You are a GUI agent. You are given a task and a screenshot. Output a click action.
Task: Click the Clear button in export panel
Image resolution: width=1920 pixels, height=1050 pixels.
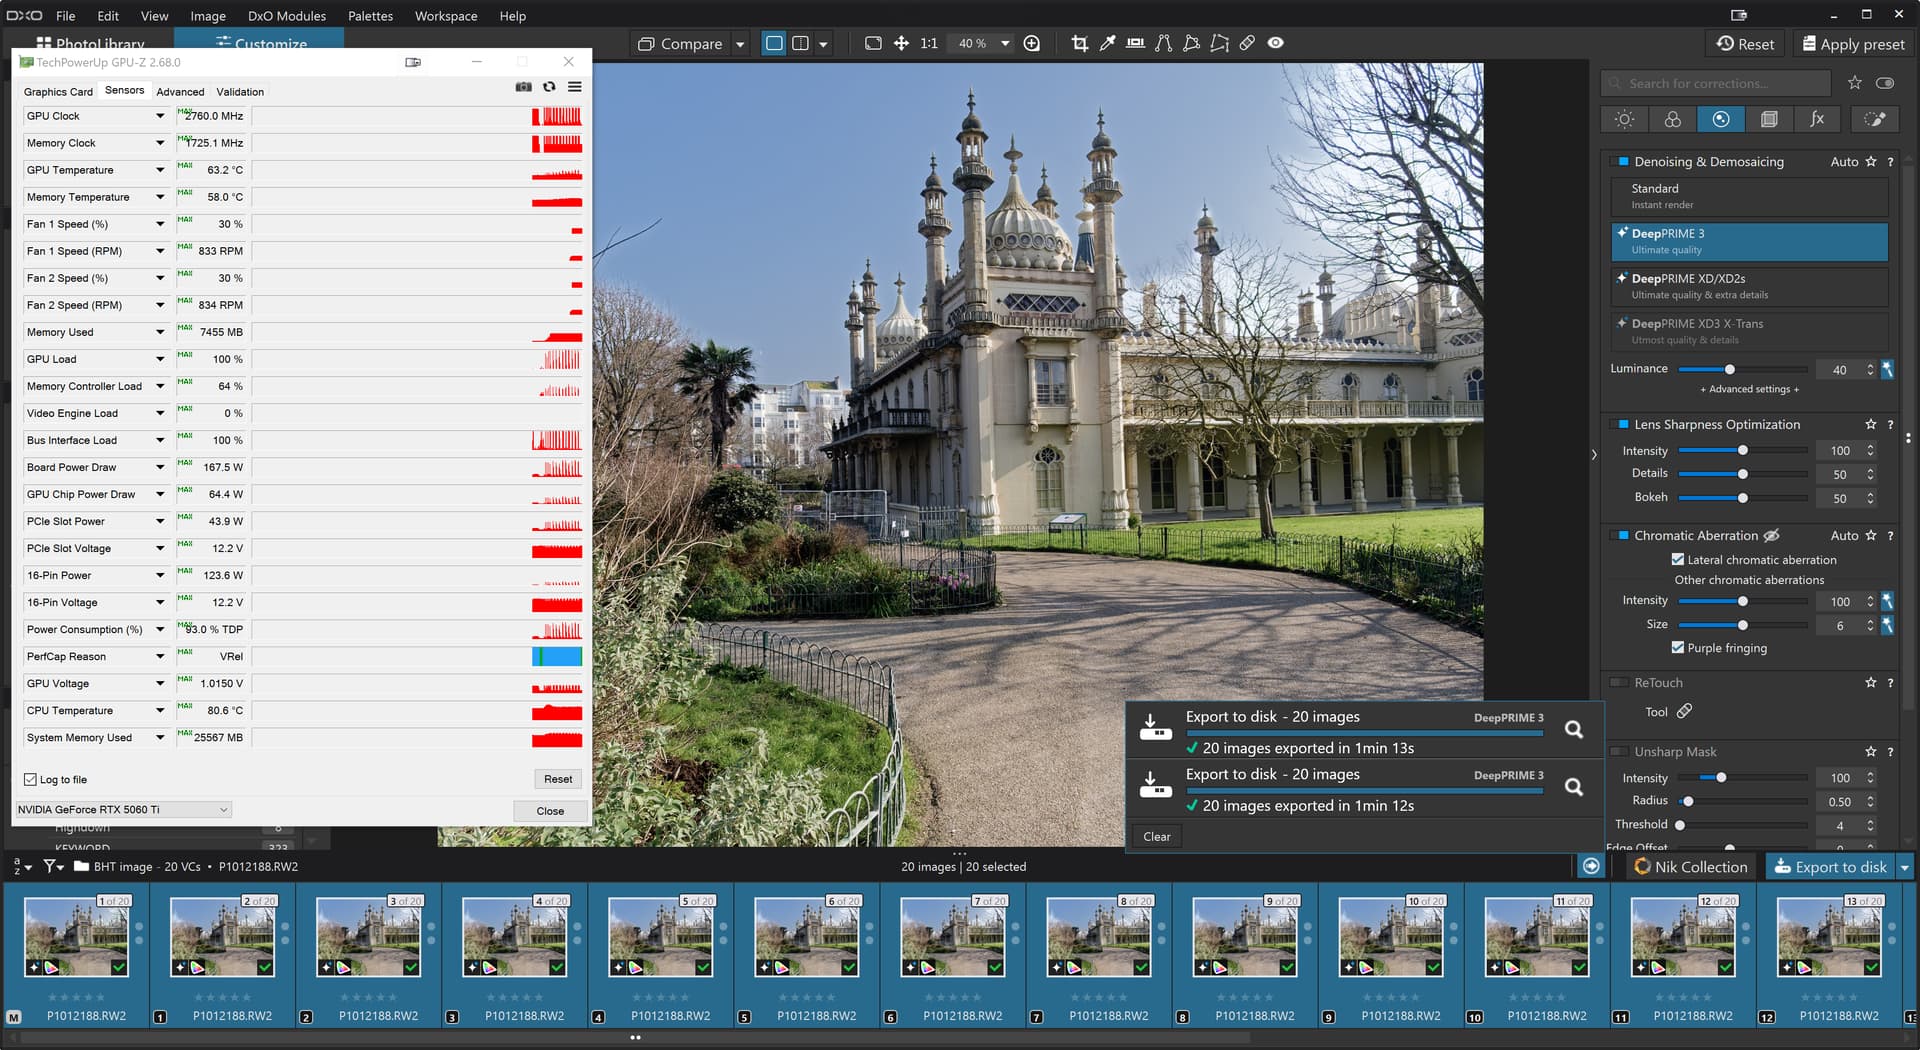click(1156, 836)
